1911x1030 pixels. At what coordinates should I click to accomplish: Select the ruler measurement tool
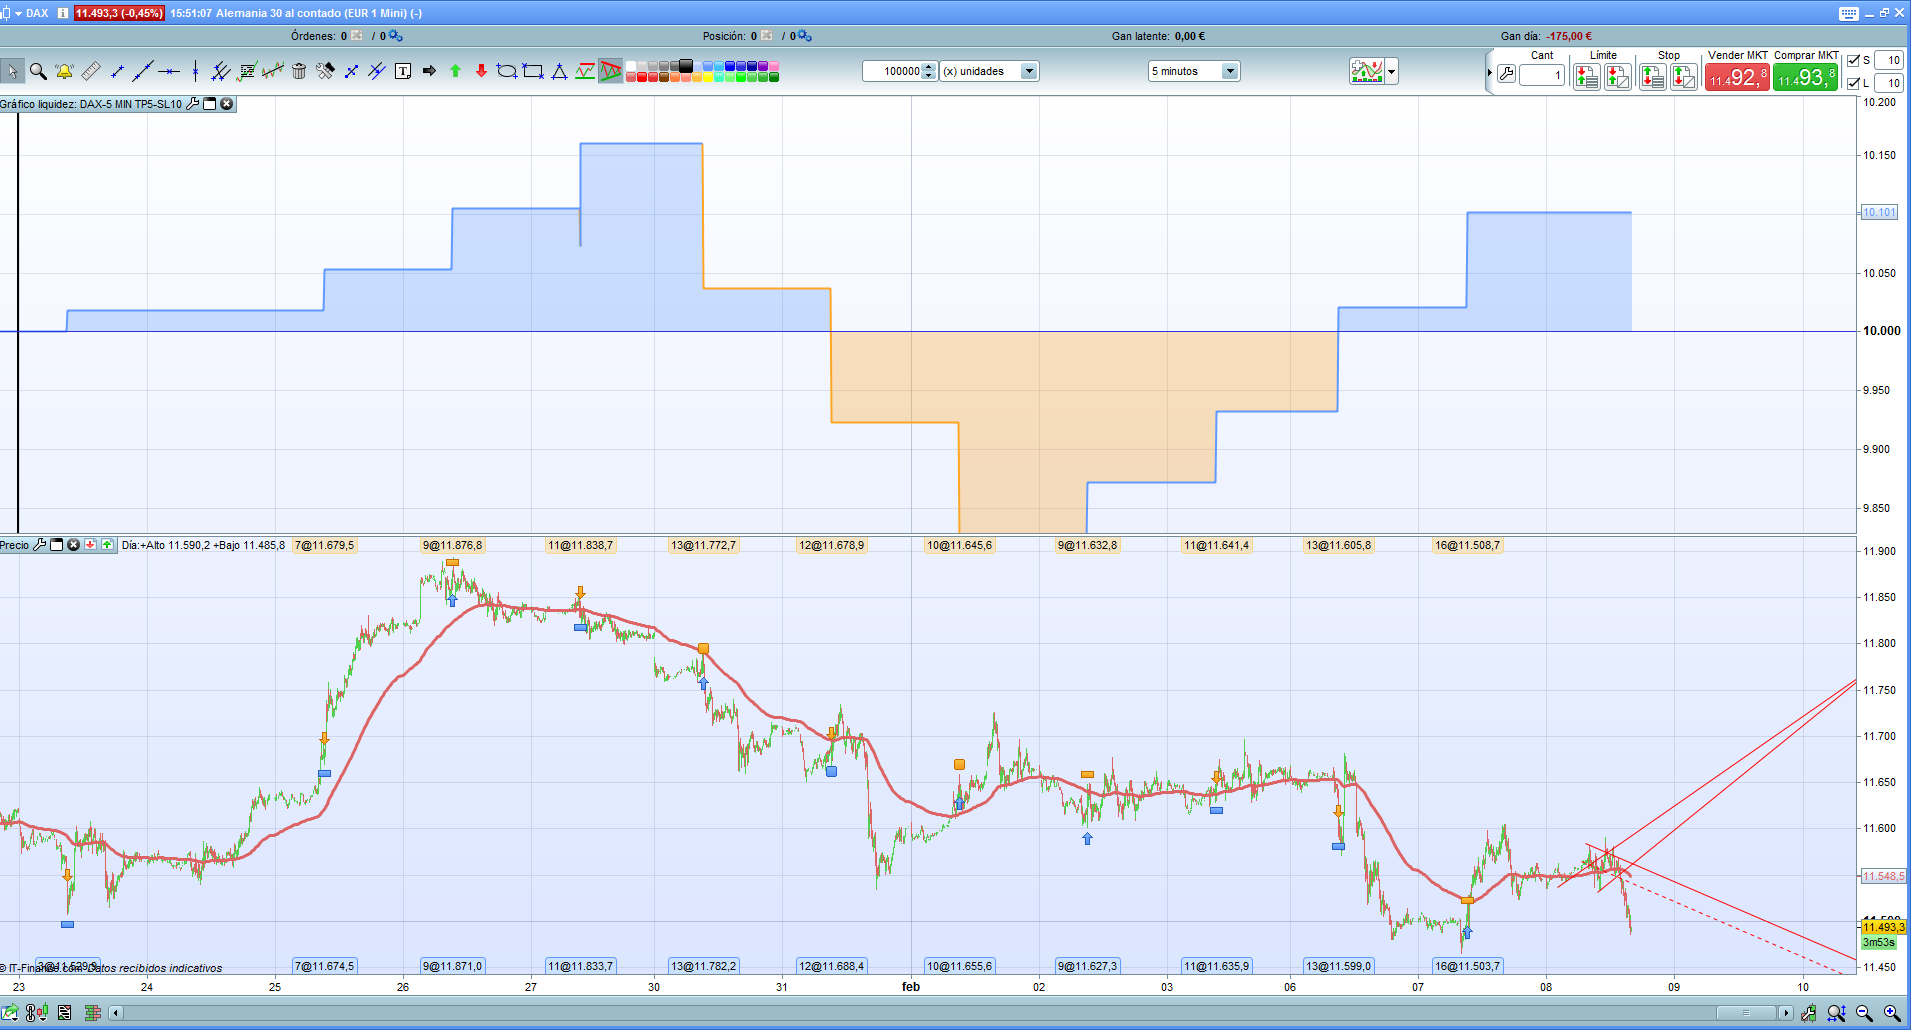(x=90, y=71)
